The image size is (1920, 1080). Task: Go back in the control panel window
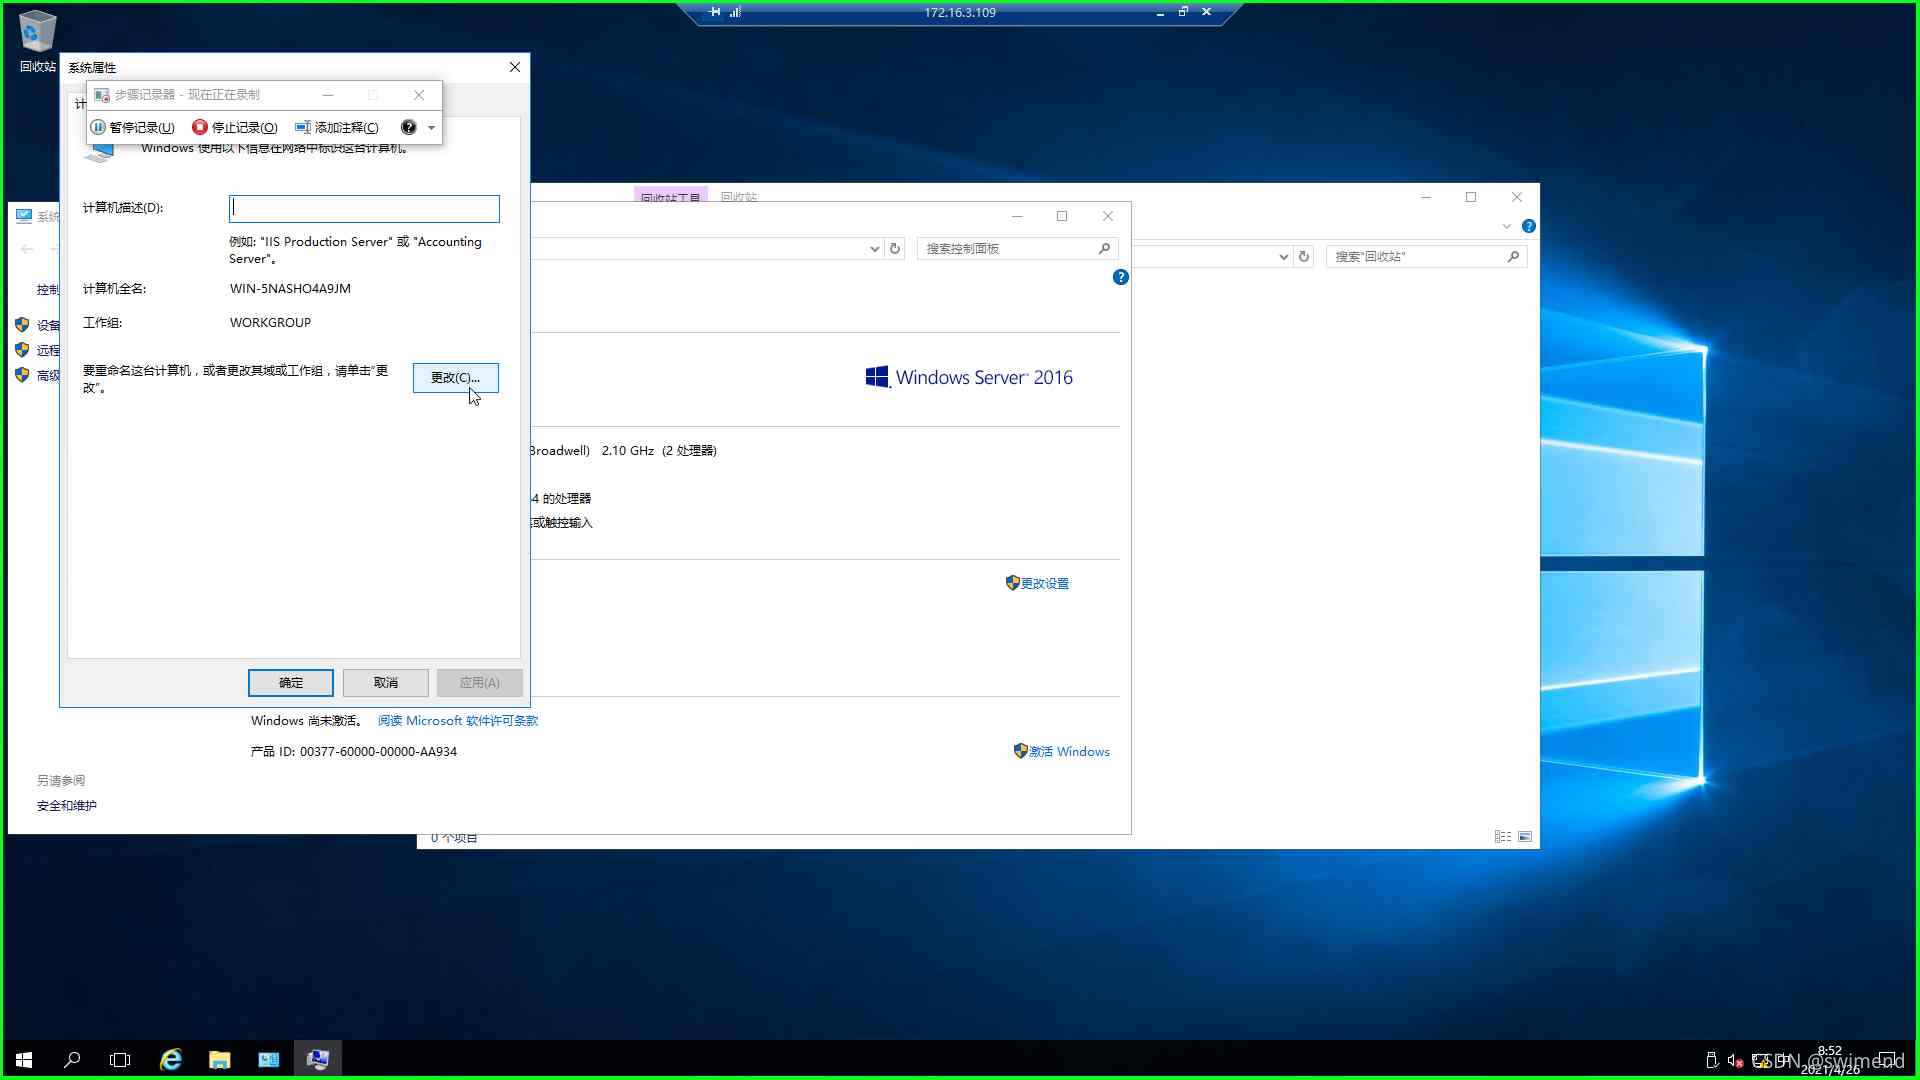pos(27,249)
